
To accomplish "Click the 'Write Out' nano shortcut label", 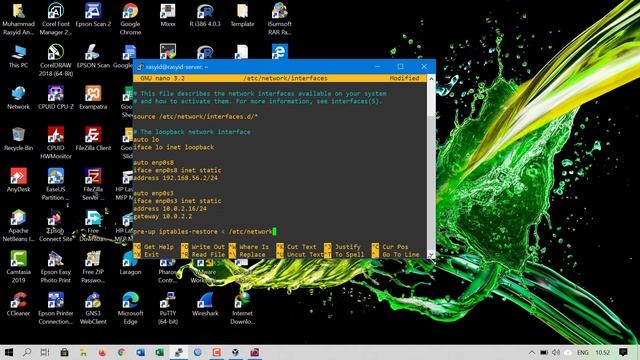I will click(x=208, y=247).
